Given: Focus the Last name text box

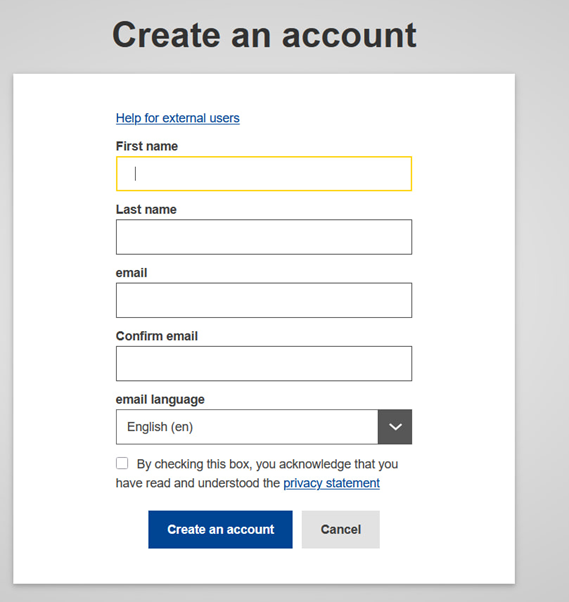Looking at the screenshot, I should (264, 237).
